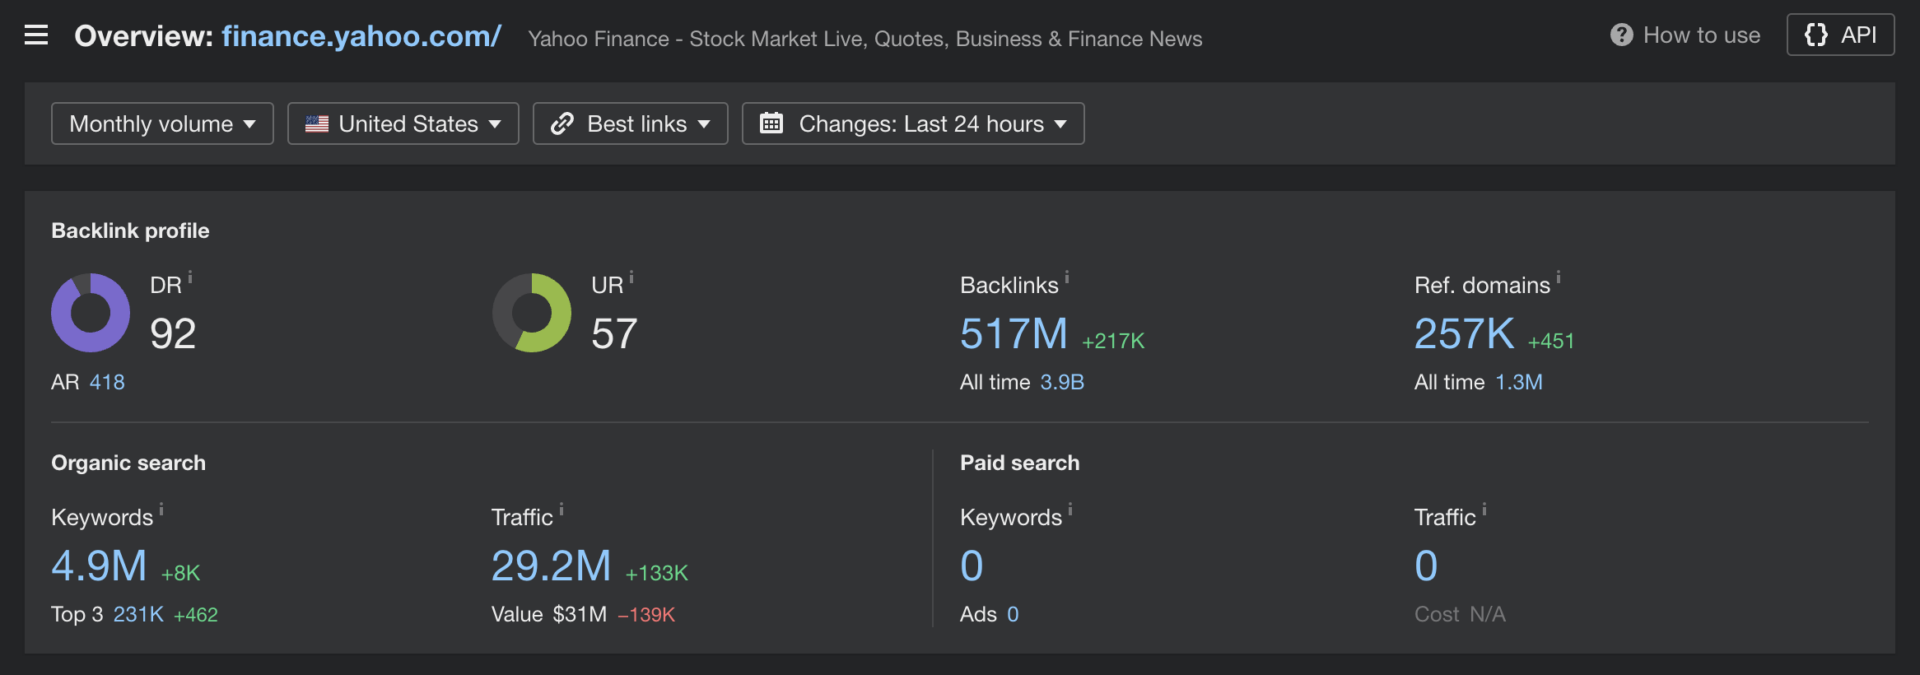Open the United States country dropdown
This screenshot has width=1920, height=675.
403,124
